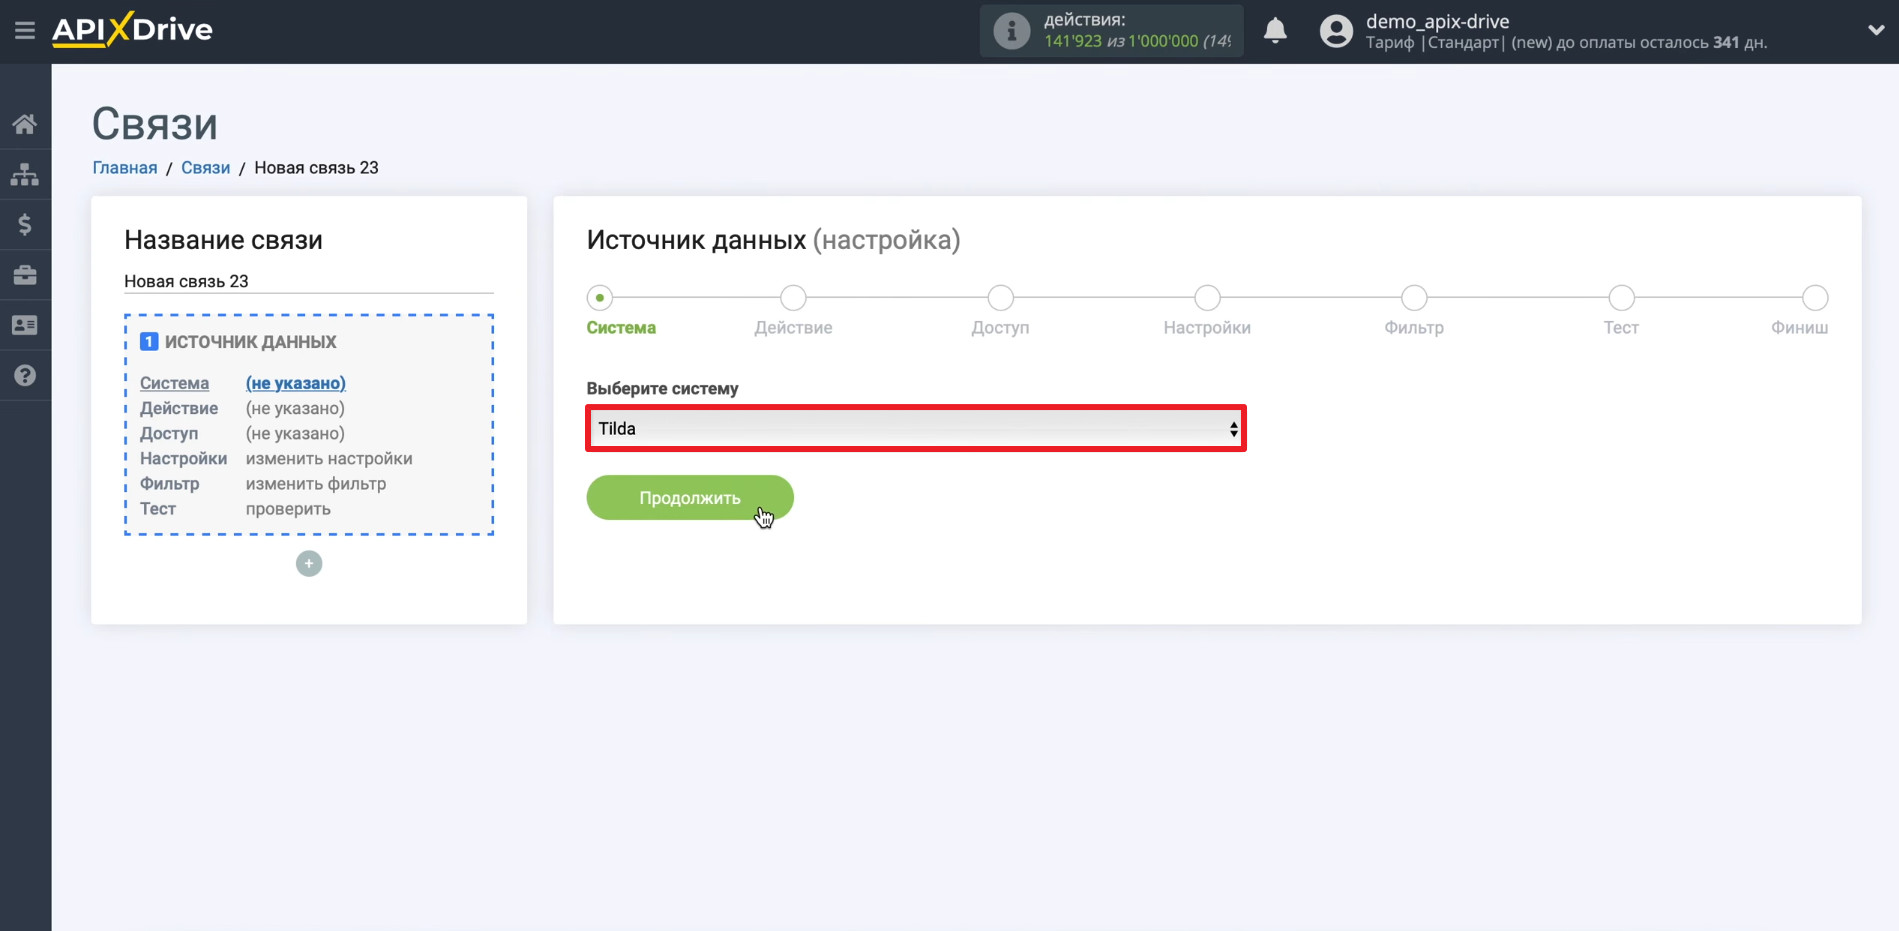Open the billing dollar icon in the sidebar
Image resolution: width=1899 pixels, height=931 pixels.
pos(25,224)
